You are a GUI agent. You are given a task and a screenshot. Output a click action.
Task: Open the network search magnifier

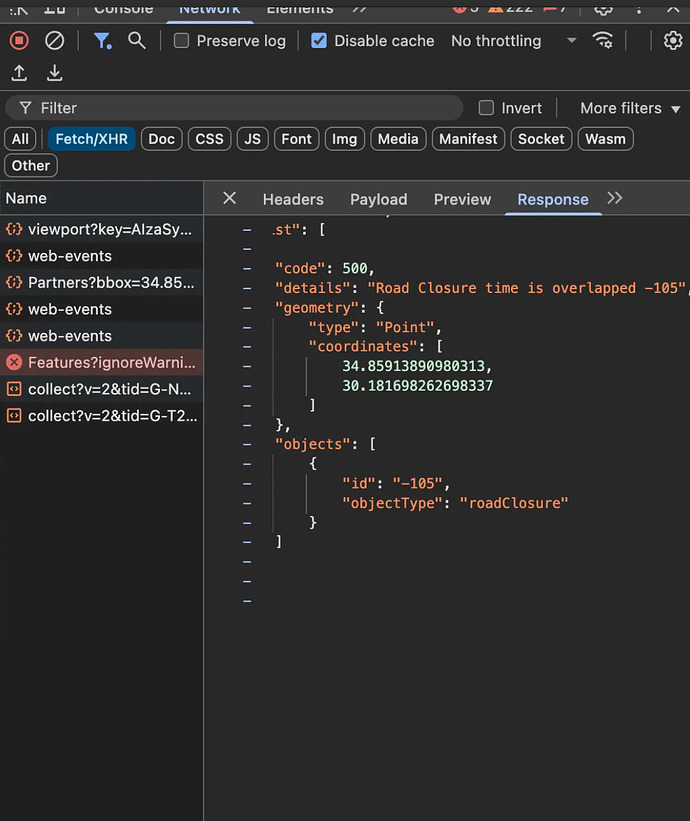137,40
